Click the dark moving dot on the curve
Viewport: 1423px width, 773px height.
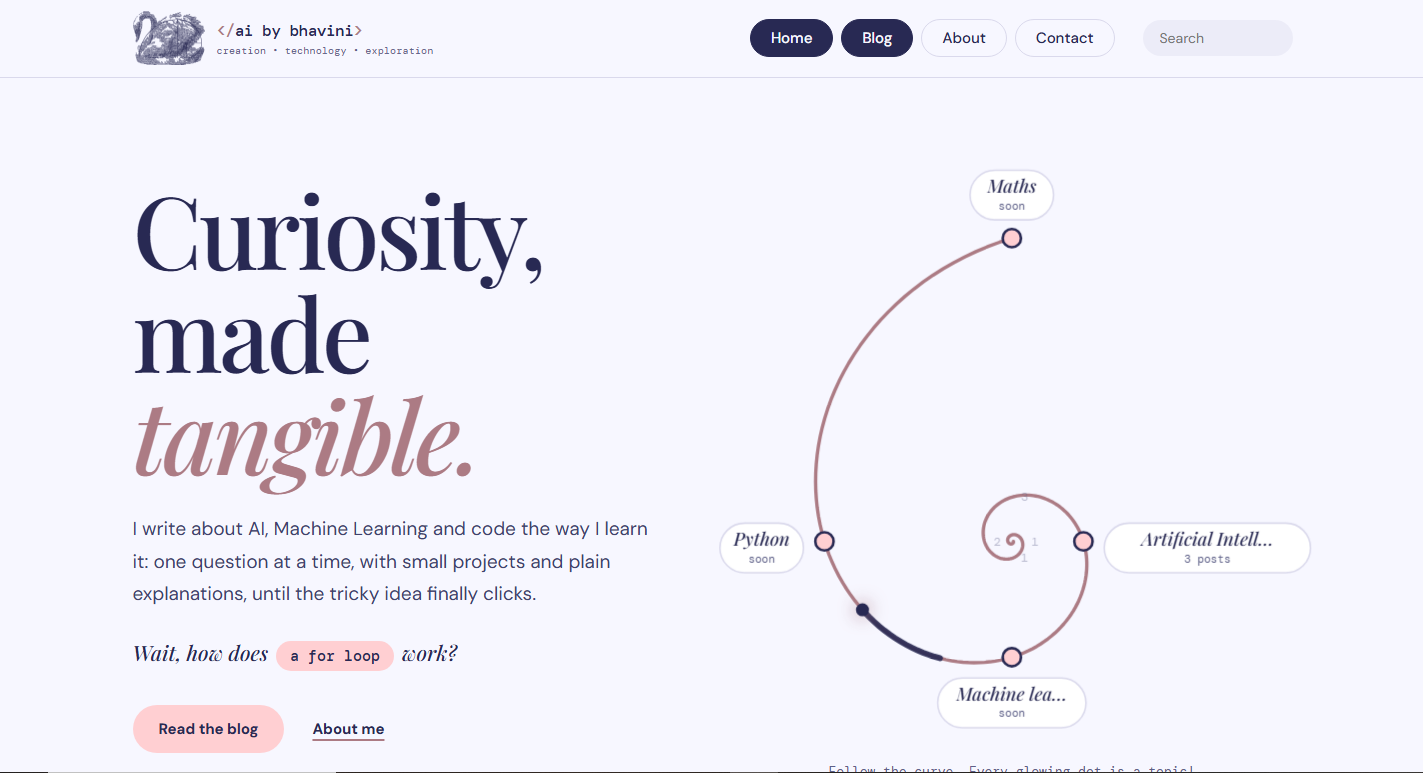(x=862, y=610)
